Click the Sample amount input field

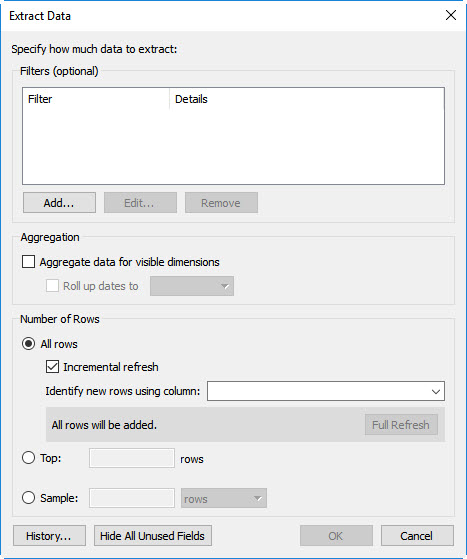click(x=132, y=498)
